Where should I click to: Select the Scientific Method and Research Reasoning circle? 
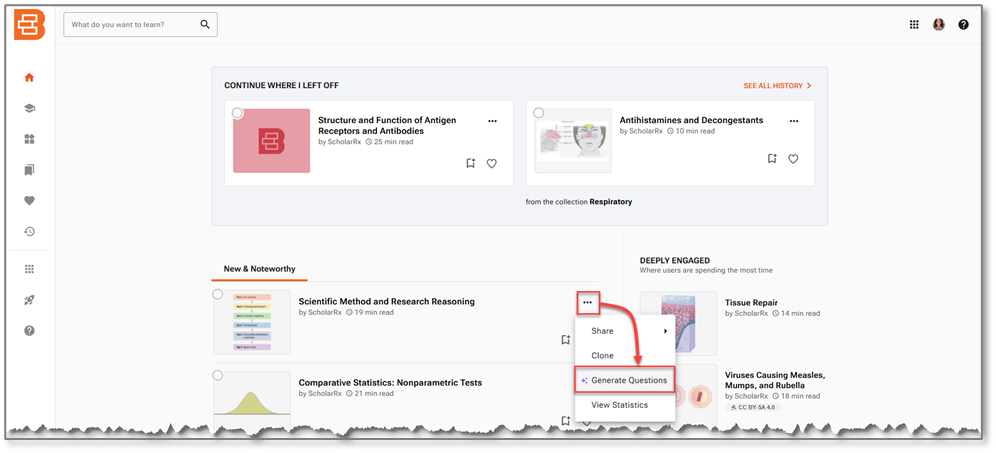(218, 294)
